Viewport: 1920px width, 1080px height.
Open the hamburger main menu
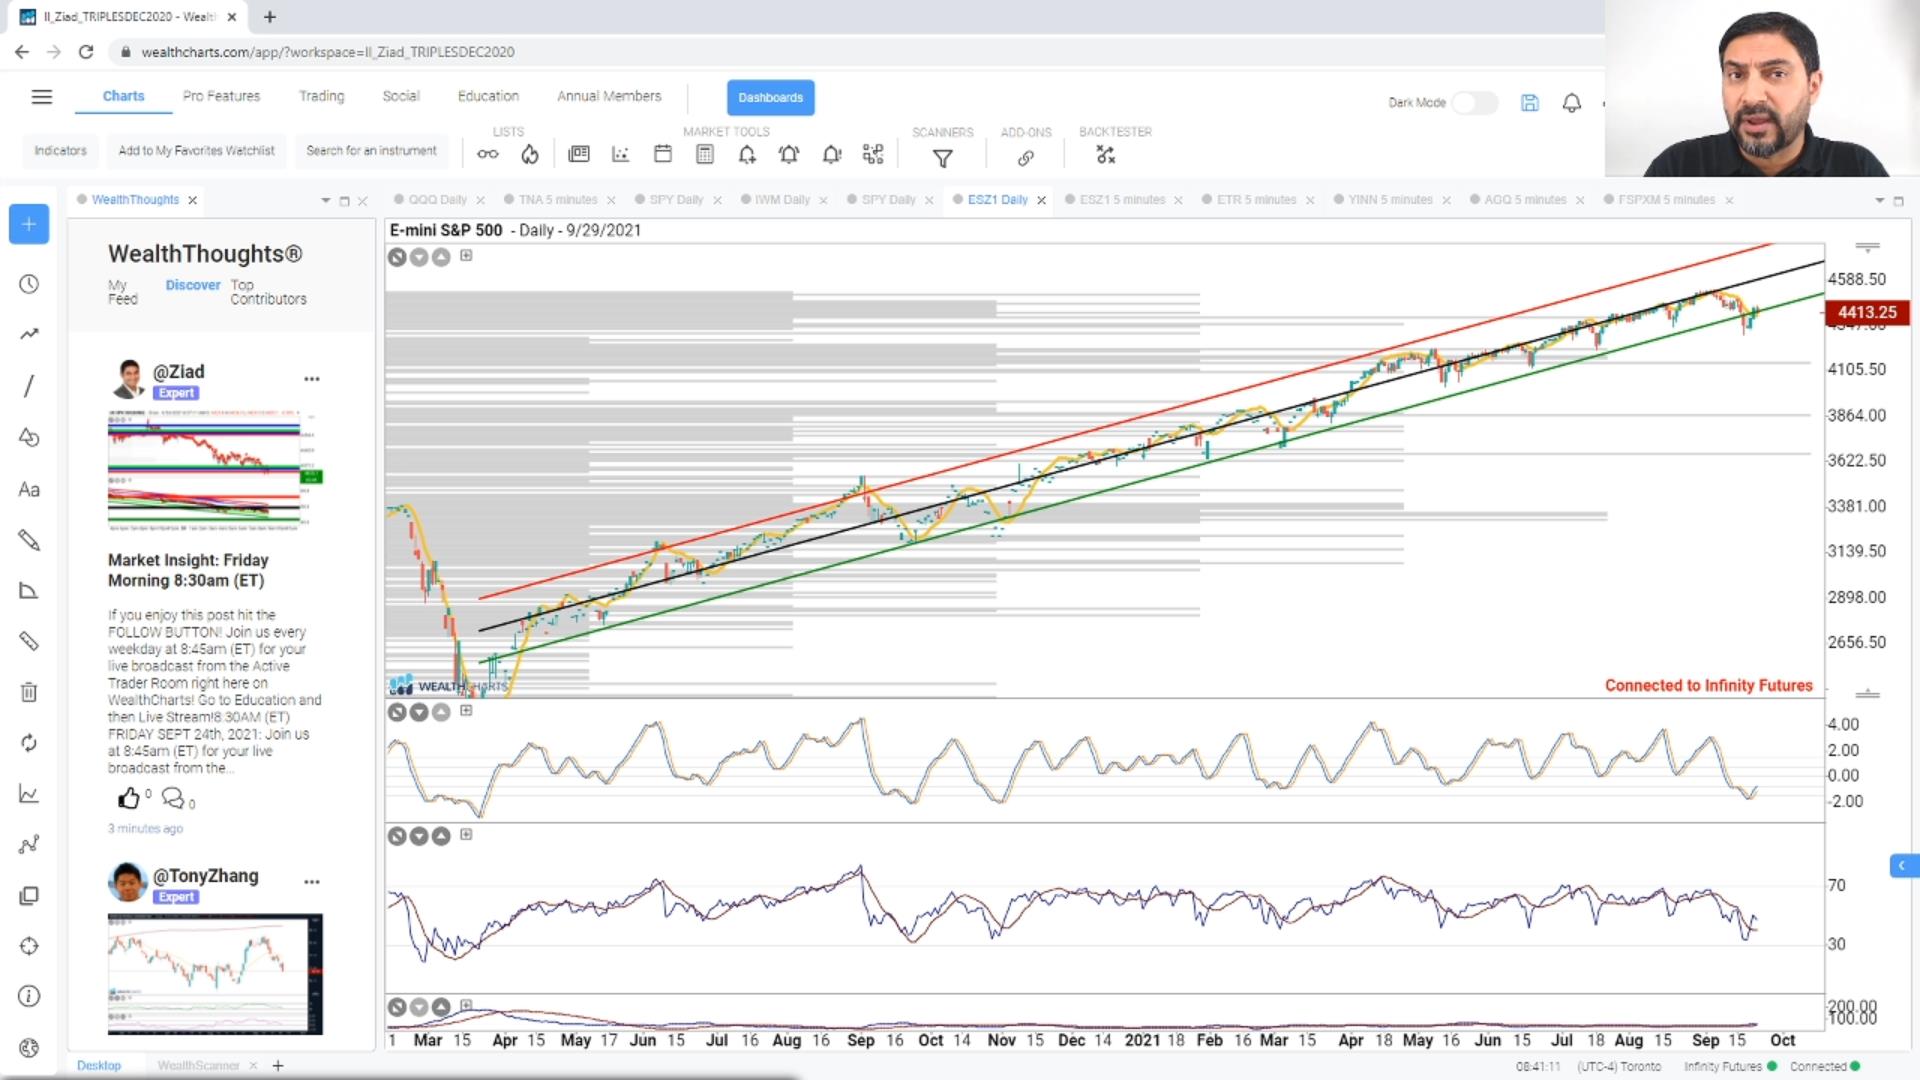tap(41, 97)
